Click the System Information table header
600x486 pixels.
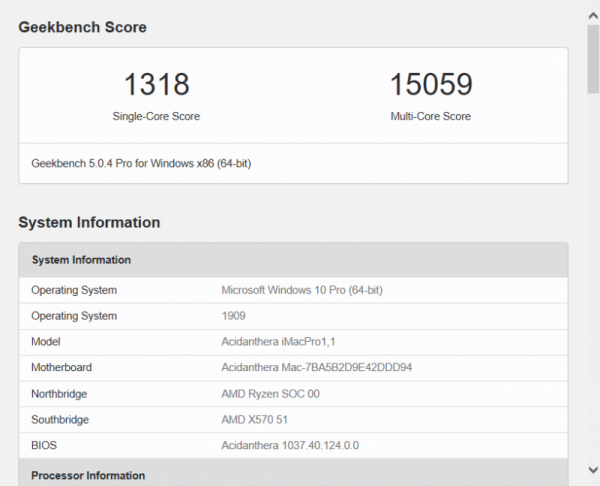pos(293,260)
